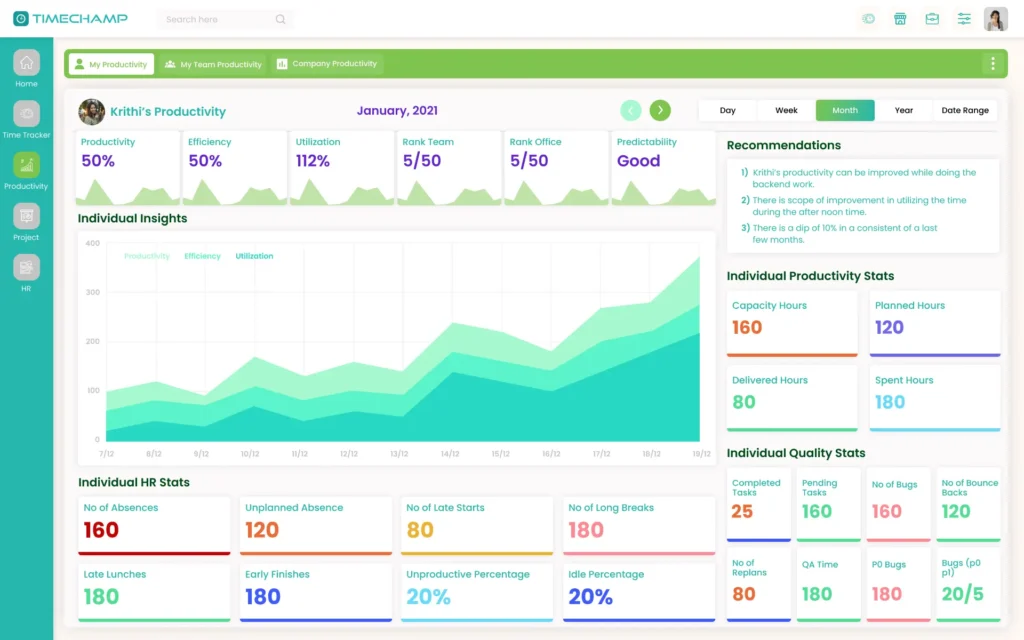The width and height of the screenshot is (1024, 640).
Task: Select the Productivity sidebar icon
Action: click(x=26, y=165)
